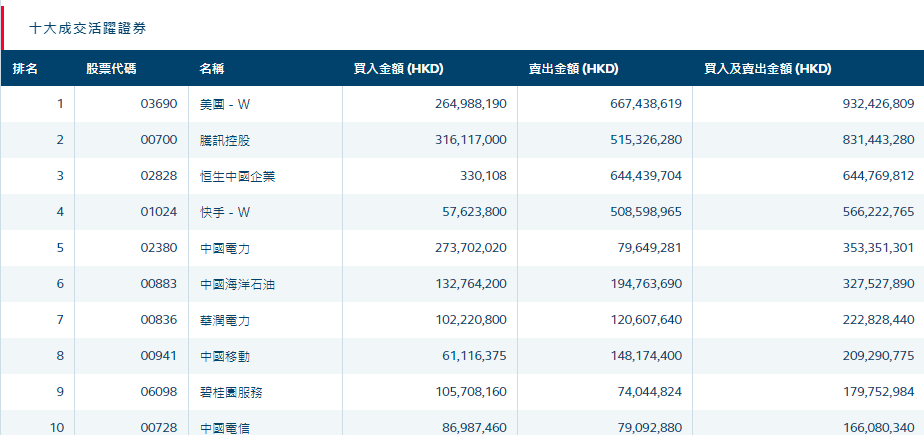
Task: Select sell amount 79,649,281
Action: (649, 248)
